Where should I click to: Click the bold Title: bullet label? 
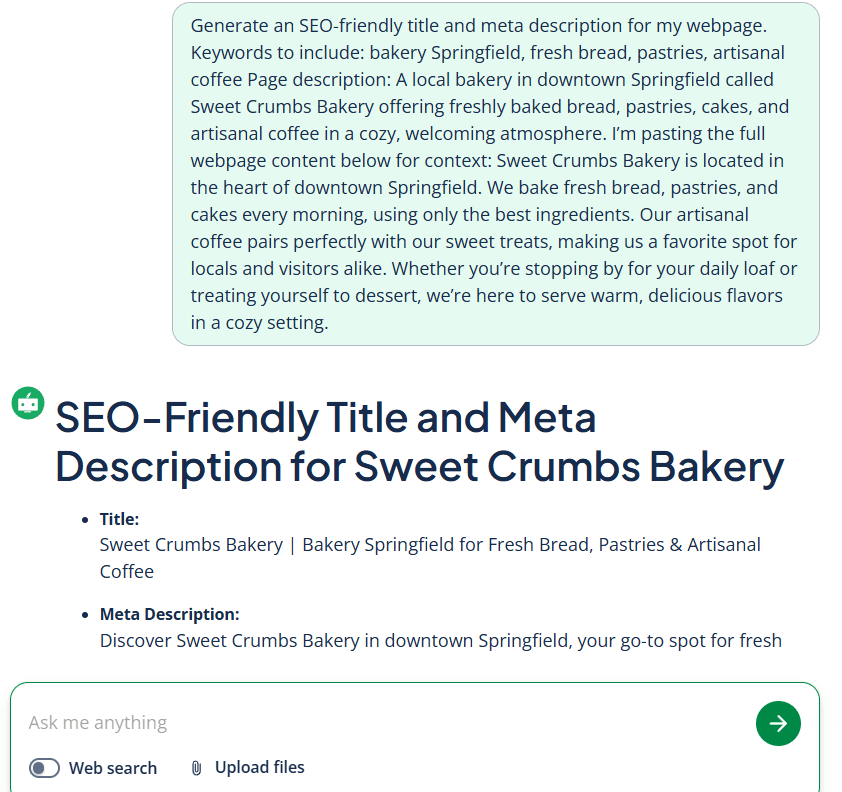click(117, 519)
